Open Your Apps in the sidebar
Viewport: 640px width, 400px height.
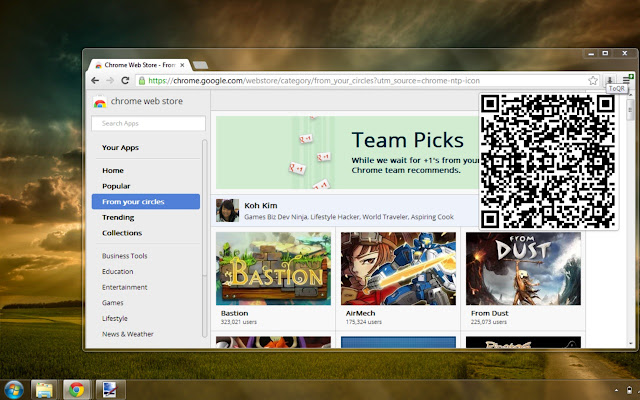[120, 148]
